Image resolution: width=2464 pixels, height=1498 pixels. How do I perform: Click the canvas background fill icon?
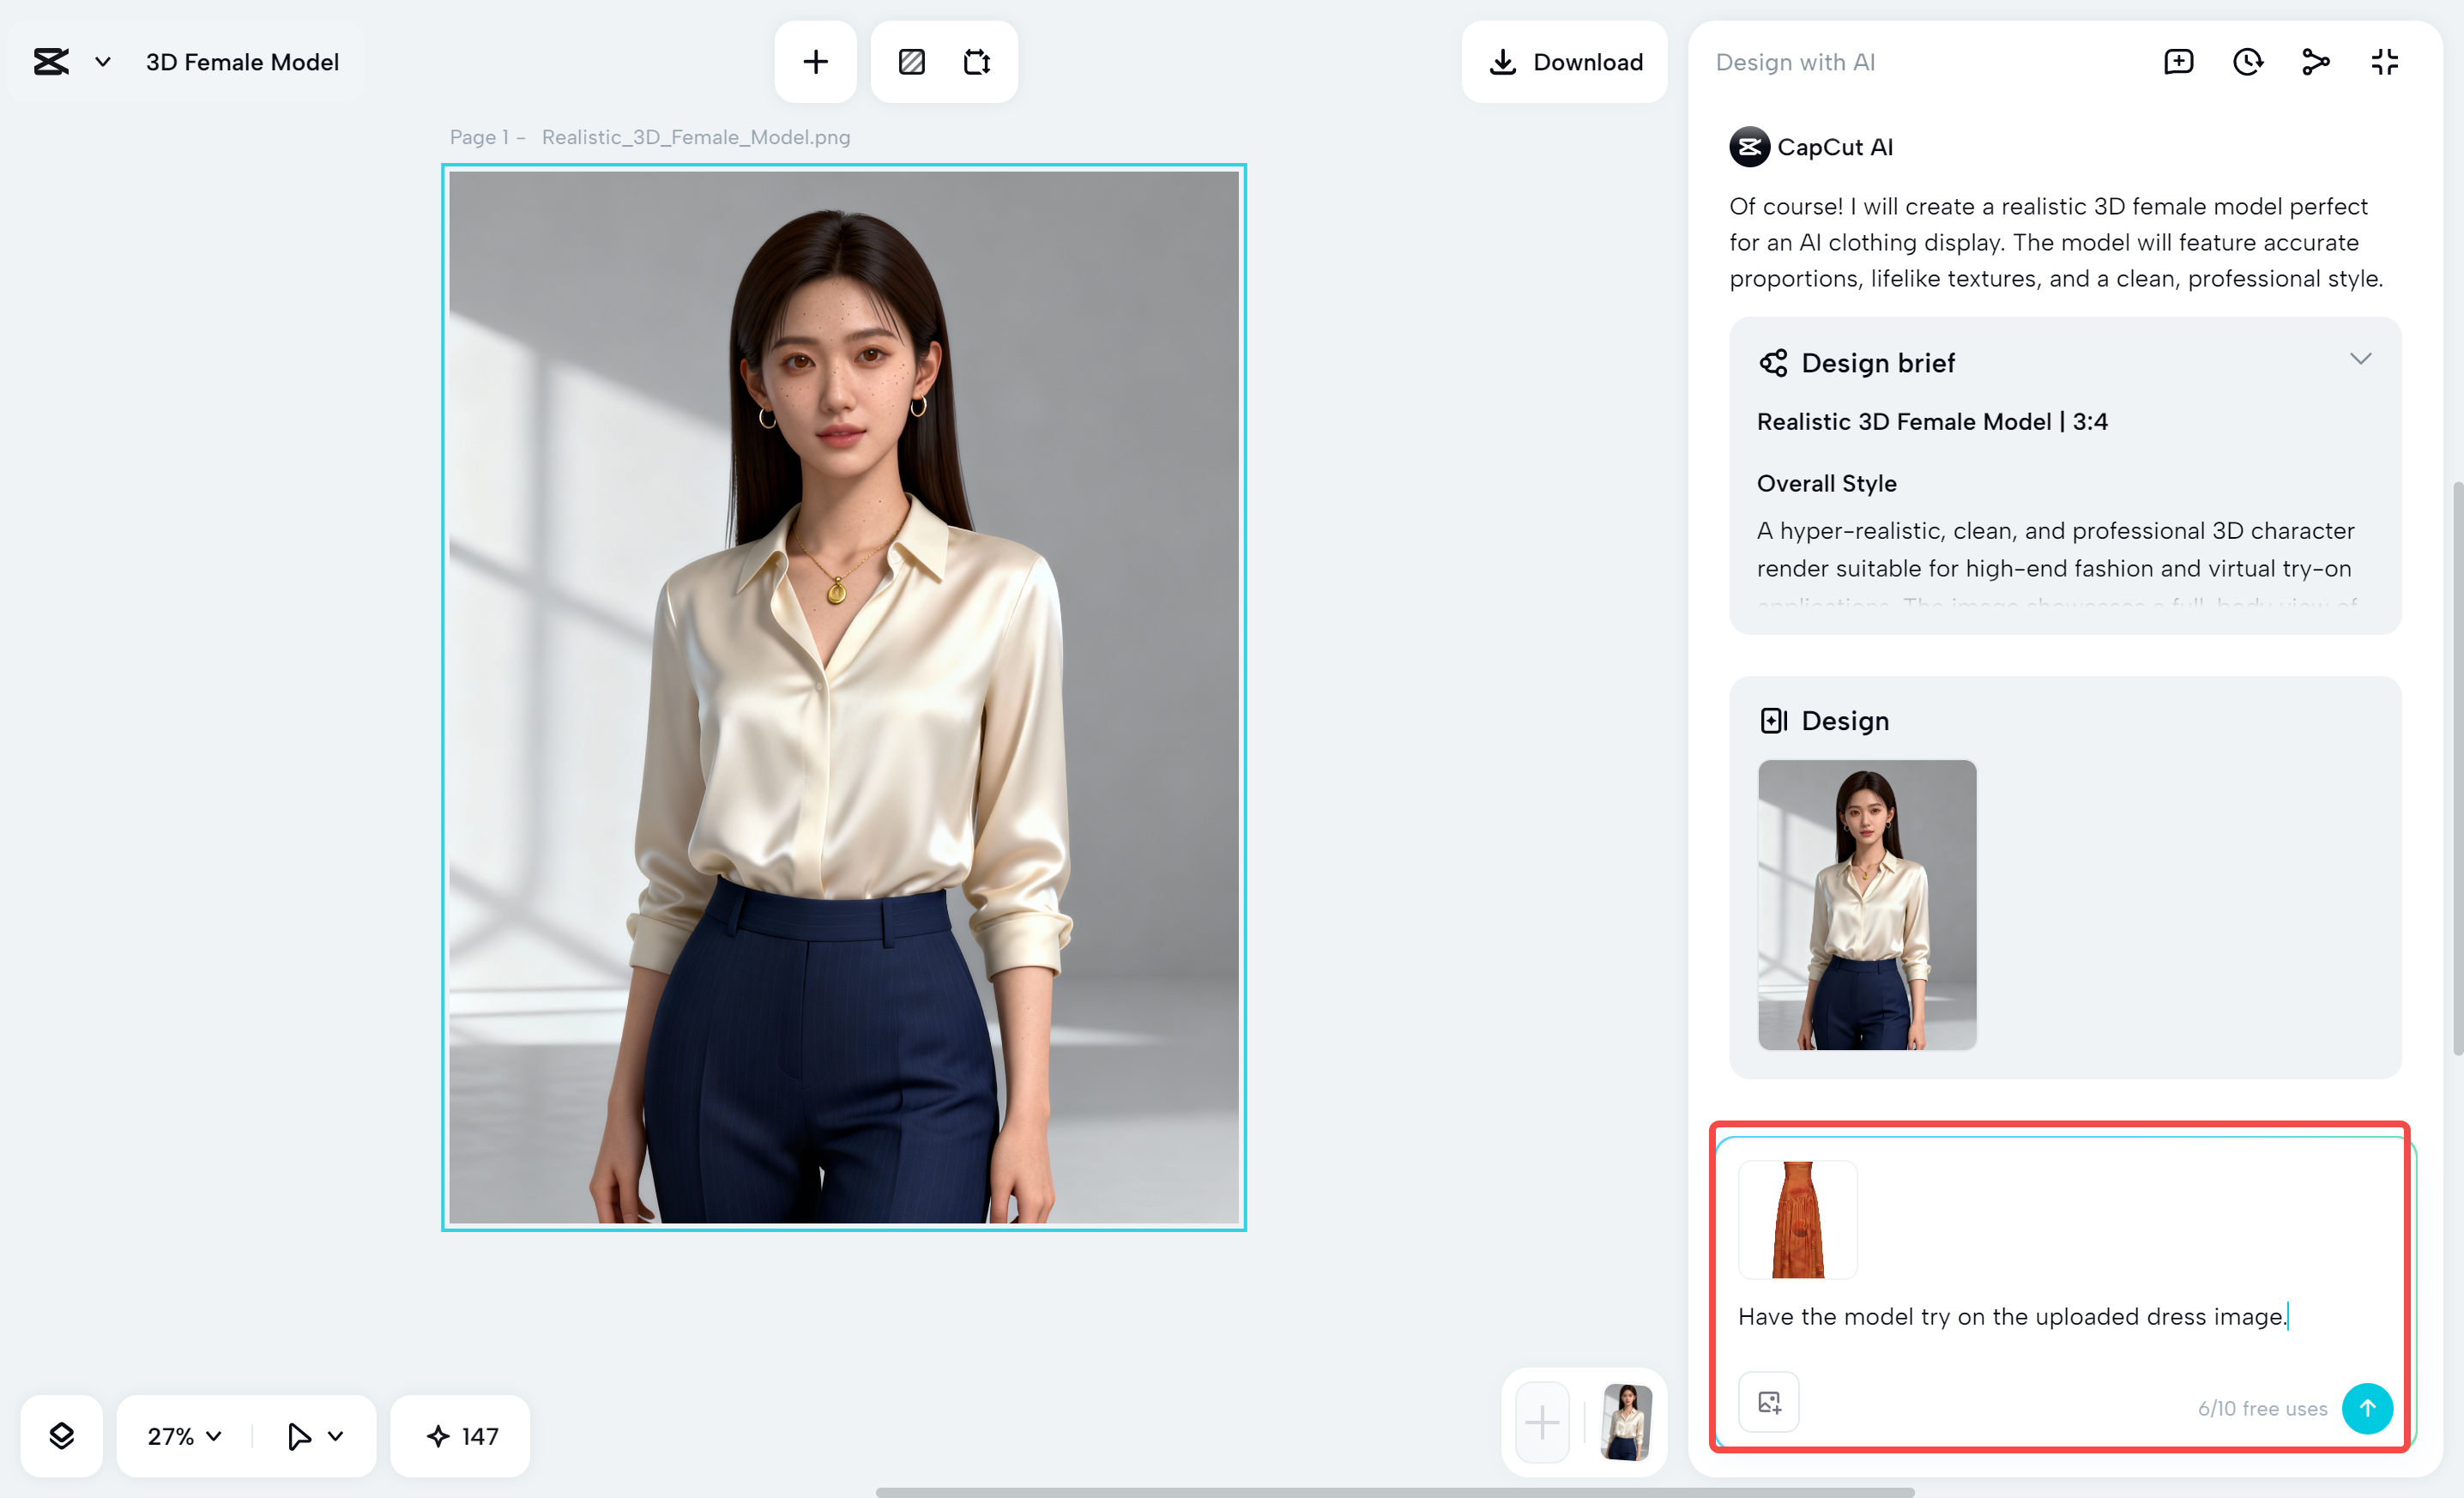911,61
